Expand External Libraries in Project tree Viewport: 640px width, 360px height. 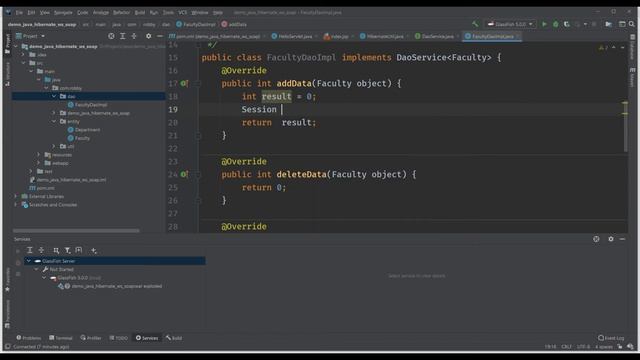tap(16, 196)
